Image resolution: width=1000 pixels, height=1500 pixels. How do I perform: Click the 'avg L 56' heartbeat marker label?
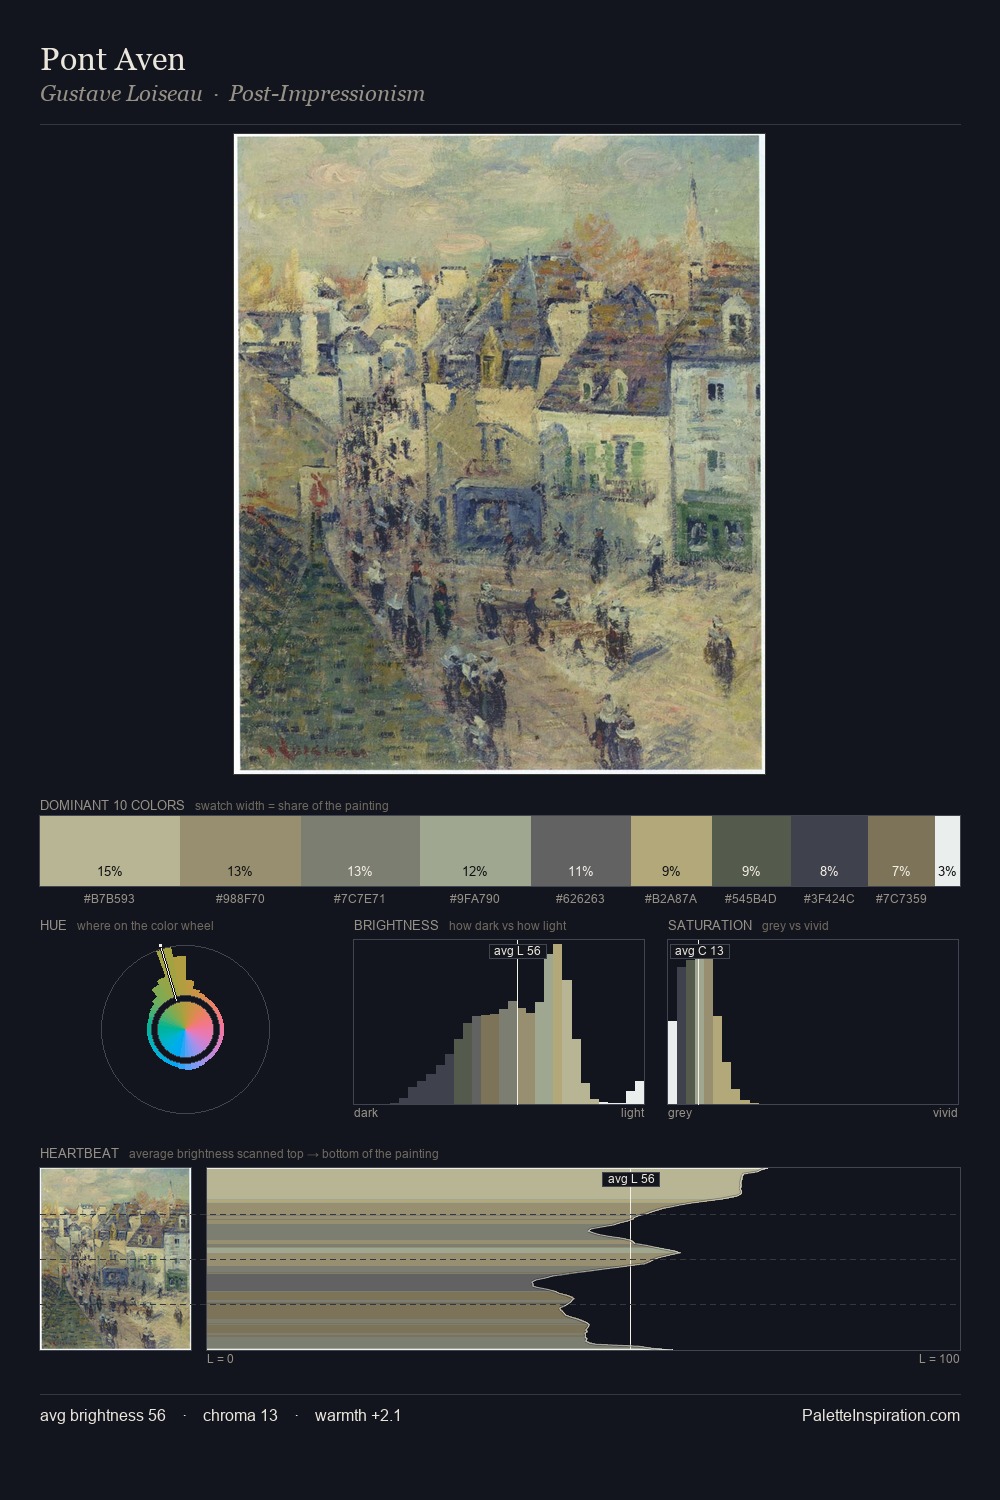pos(631,1179)
